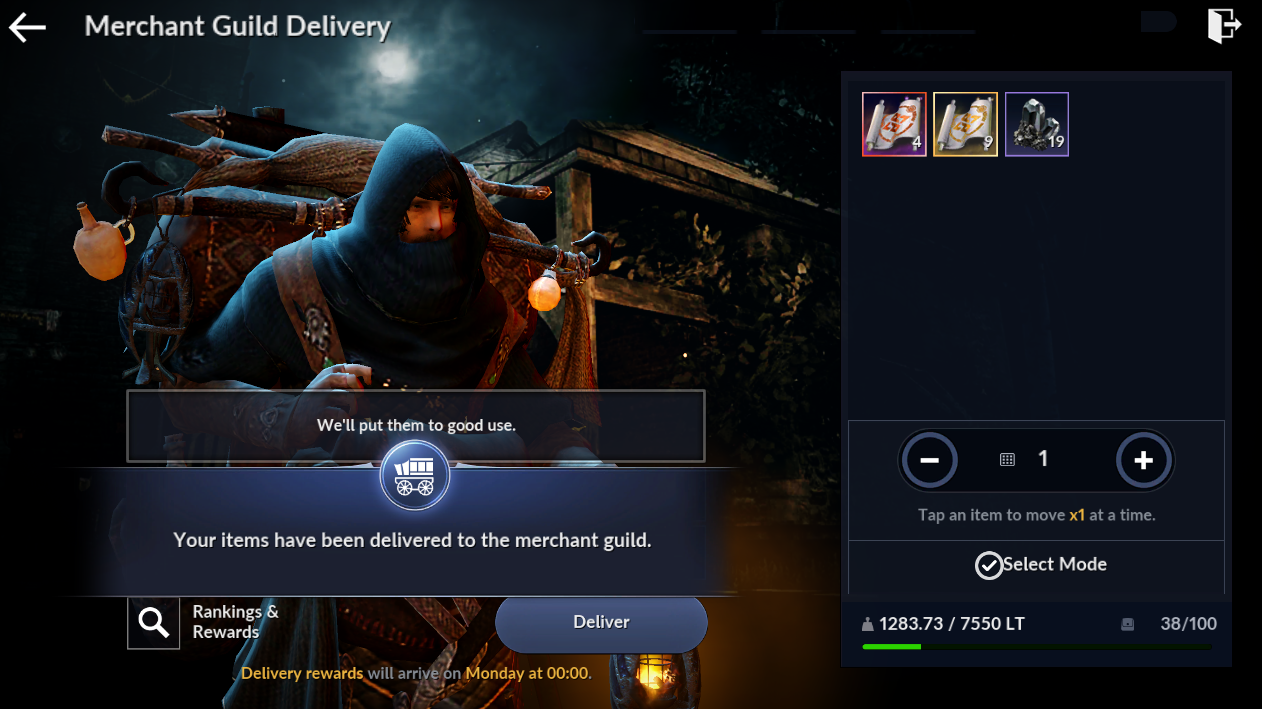This screenshot has height=709, width=1262.
Task: Go back using the white left arrow
Action: 27,27
